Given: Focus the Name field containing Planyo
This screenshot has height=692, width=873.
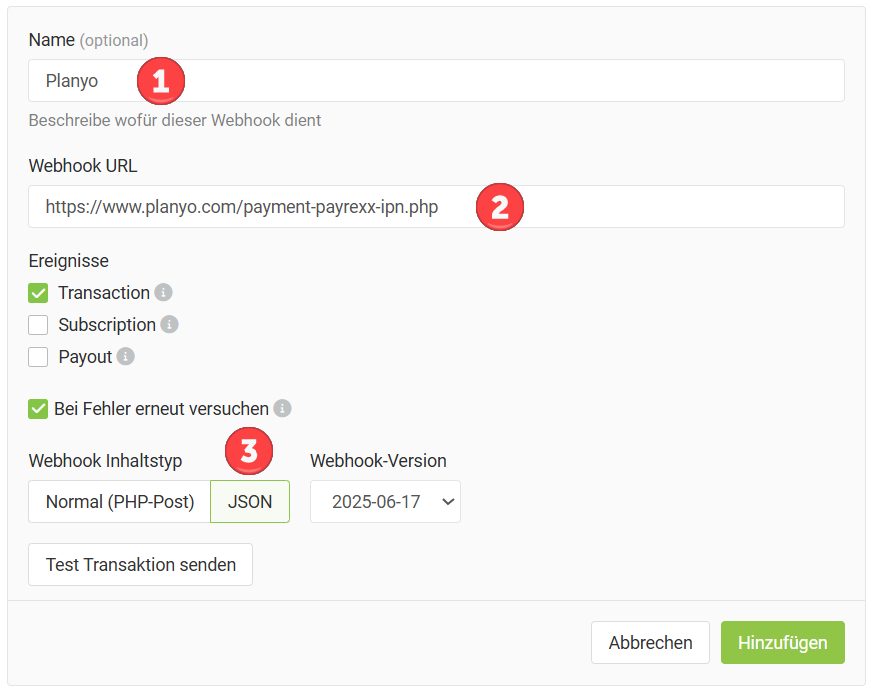Looking at the screenshot, I should [436, 81].
